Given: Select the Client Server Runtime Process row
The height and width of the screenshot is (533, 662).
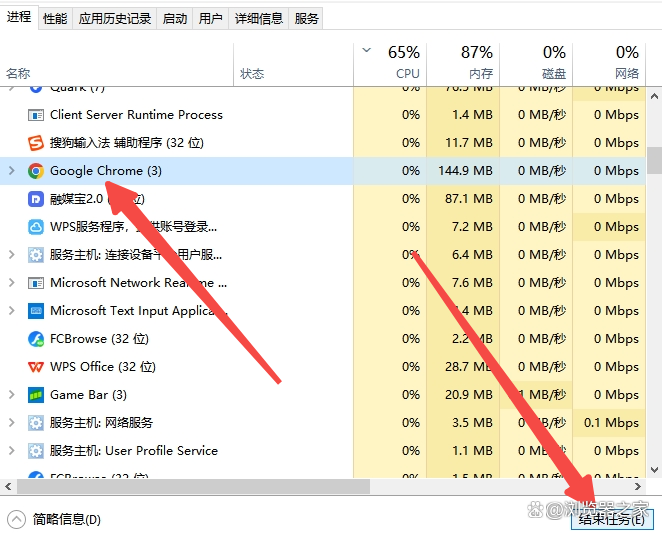Looking at the screenshot, I should point(323,115).
